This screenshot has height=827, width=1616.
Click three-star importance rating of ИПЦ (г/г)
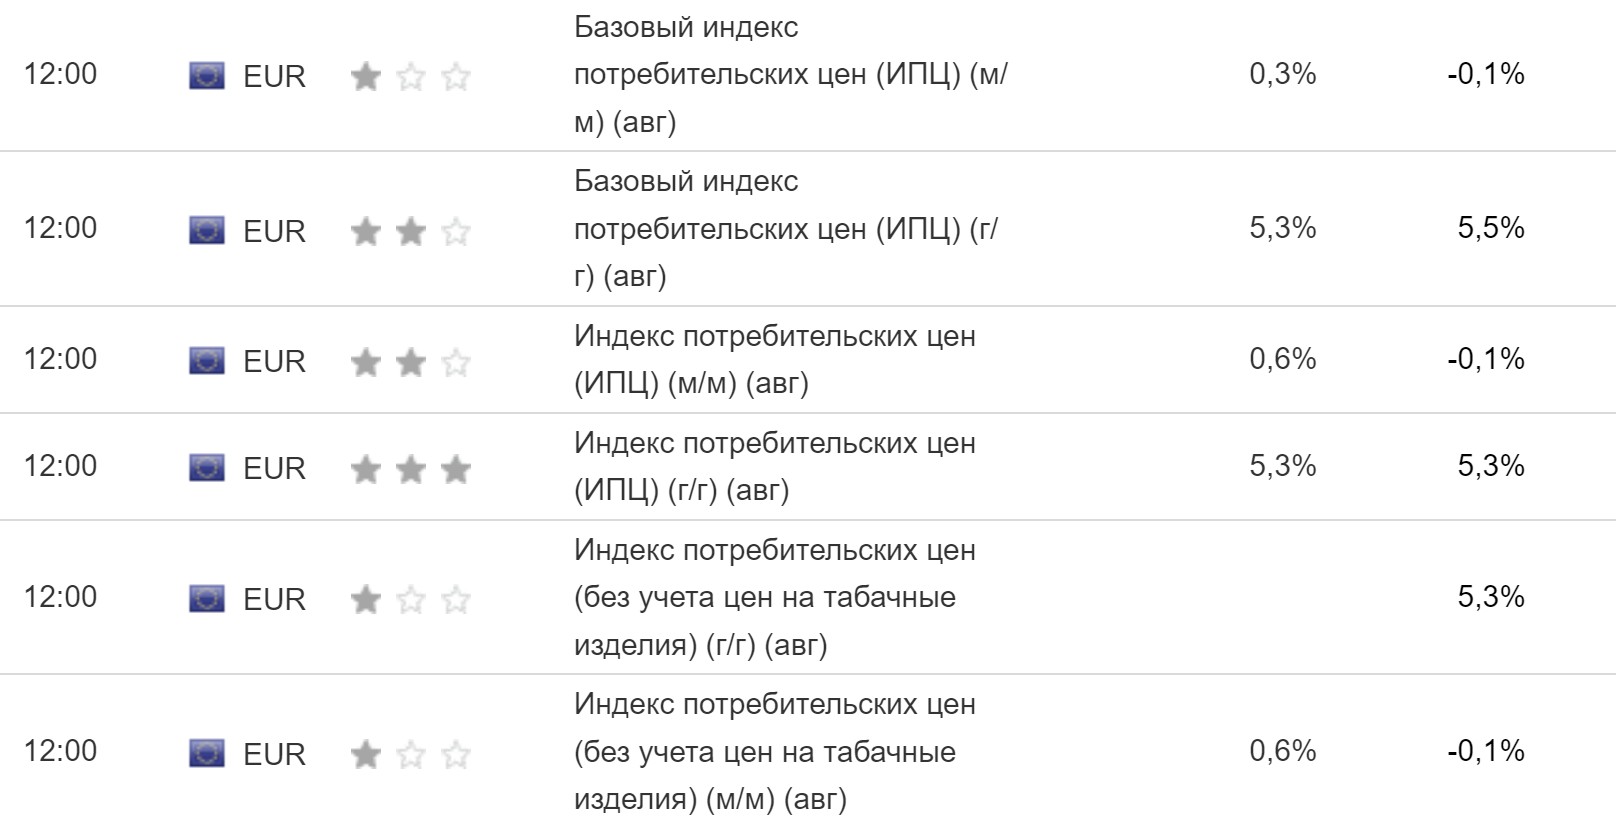[x=410, y=468]
